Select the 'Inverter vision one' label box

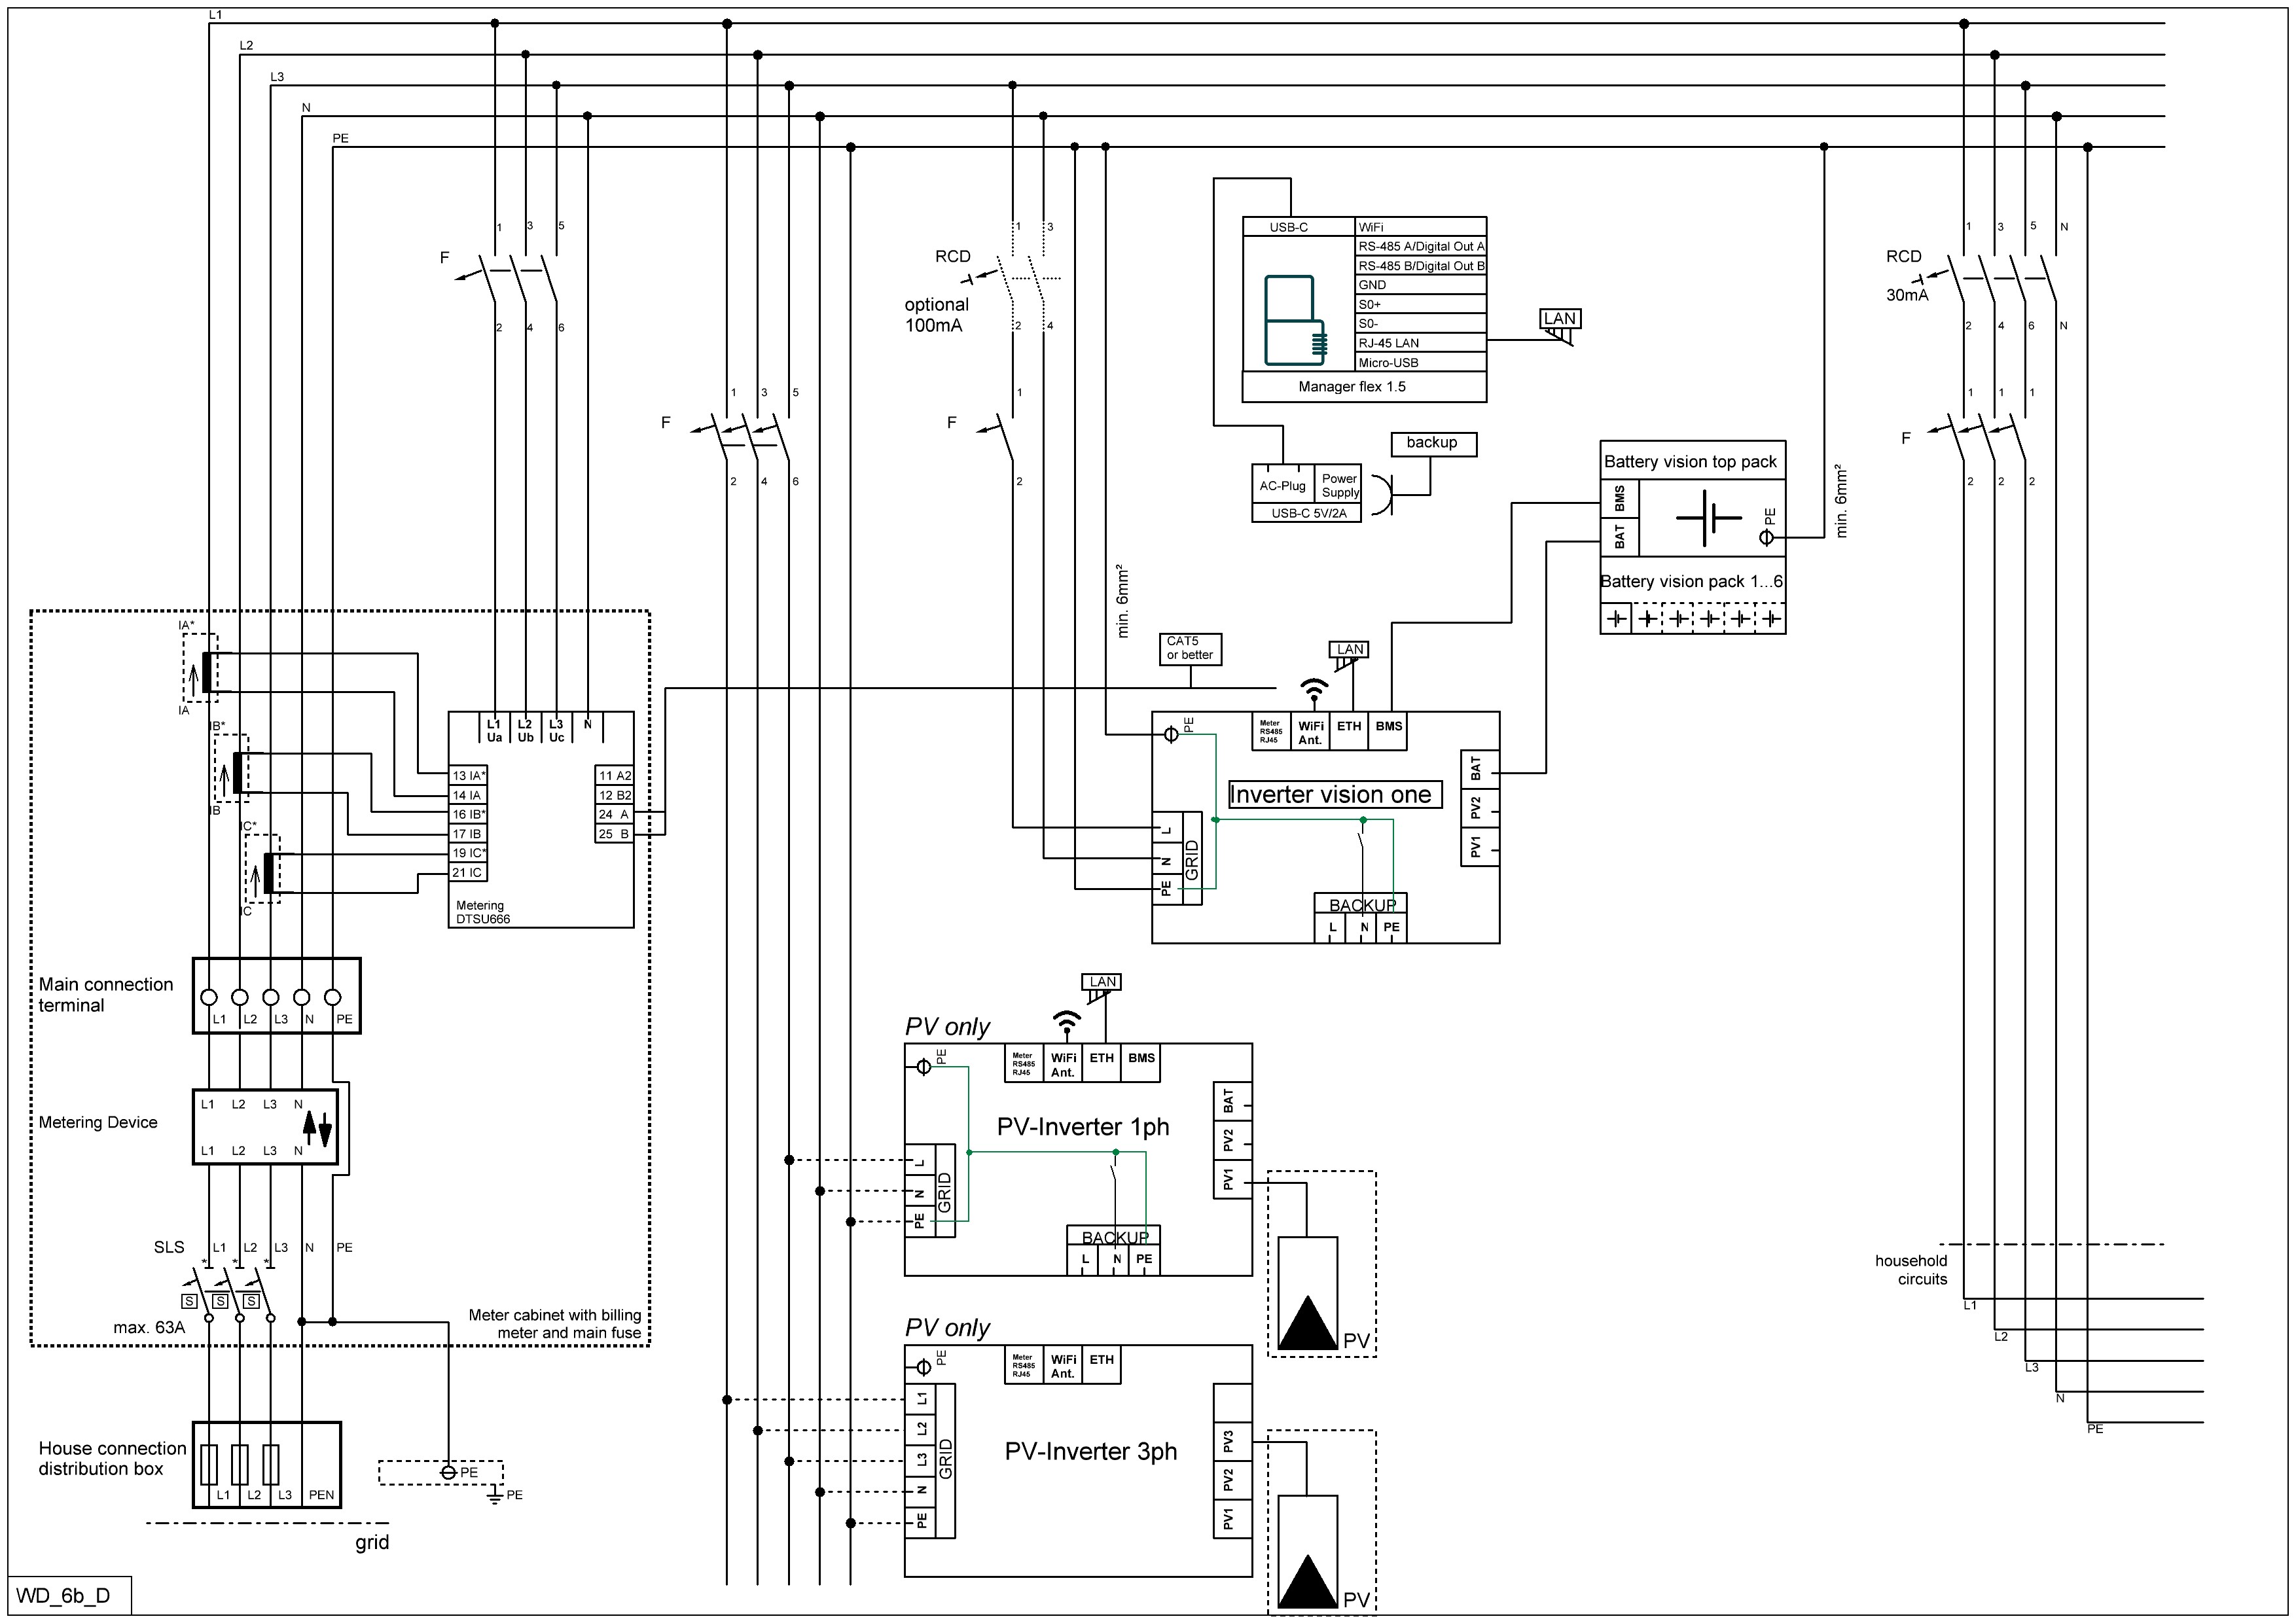point(1334,795)
